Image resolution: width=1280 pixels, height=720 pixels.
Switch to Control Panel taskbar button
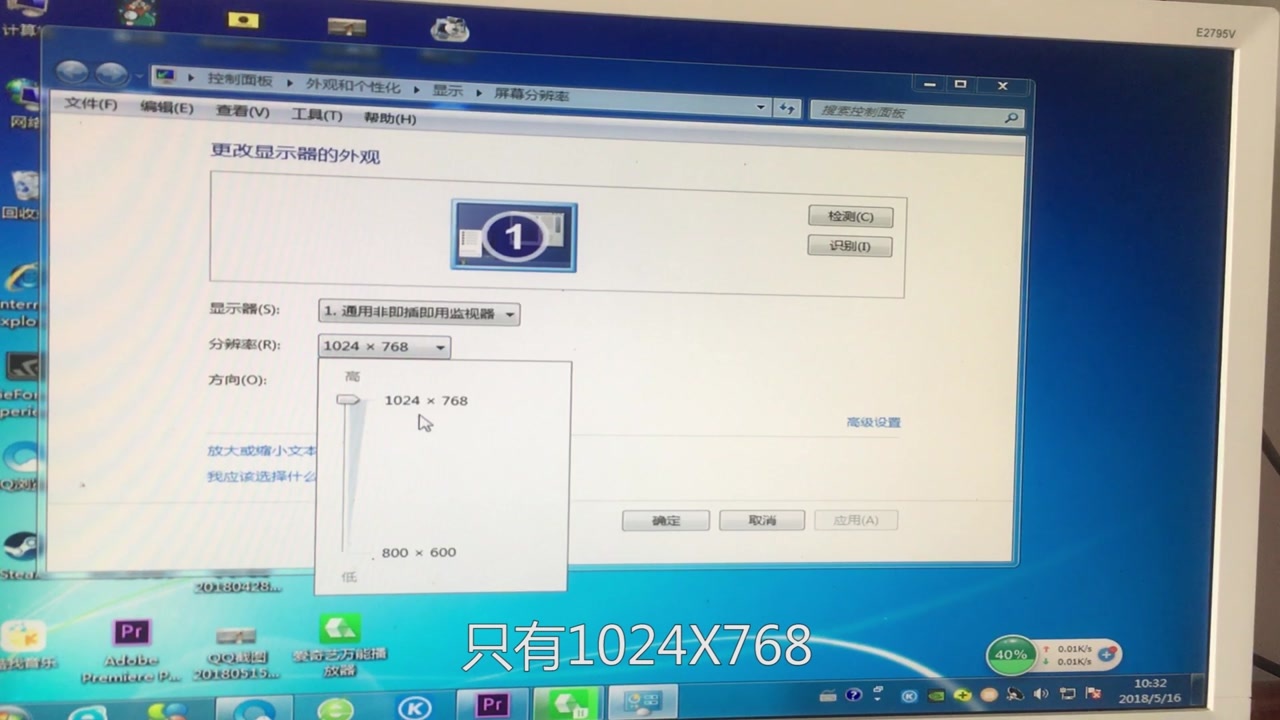pyautogui.click(x=642, y=704)
